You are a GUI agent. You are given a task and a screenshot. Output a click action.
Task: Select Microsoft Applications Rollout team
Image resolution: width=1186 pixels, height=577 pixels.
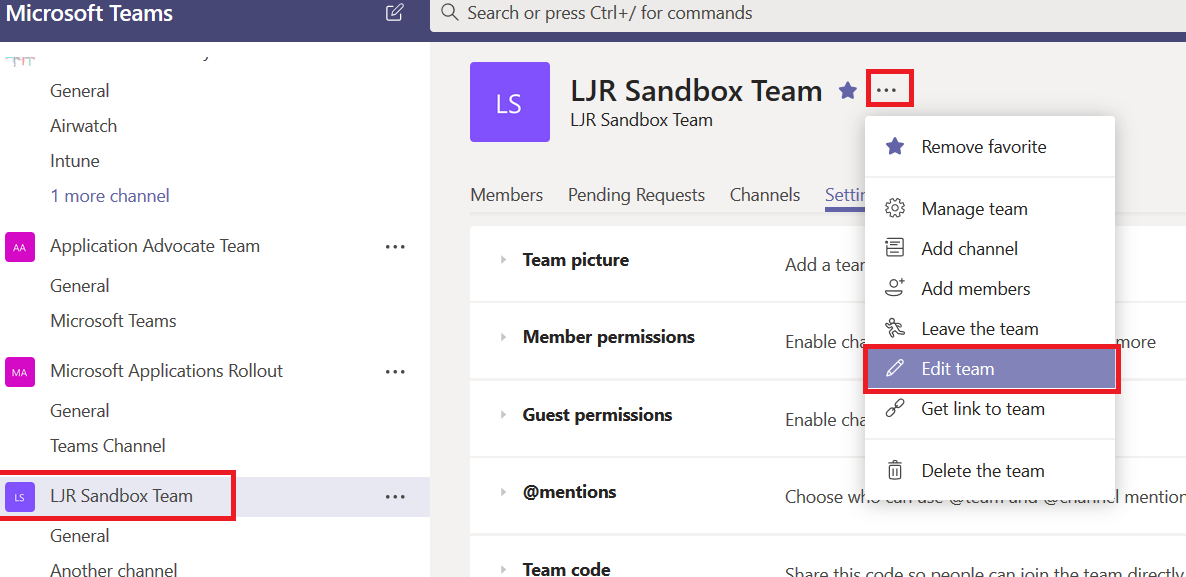click(x=166, y=371)
